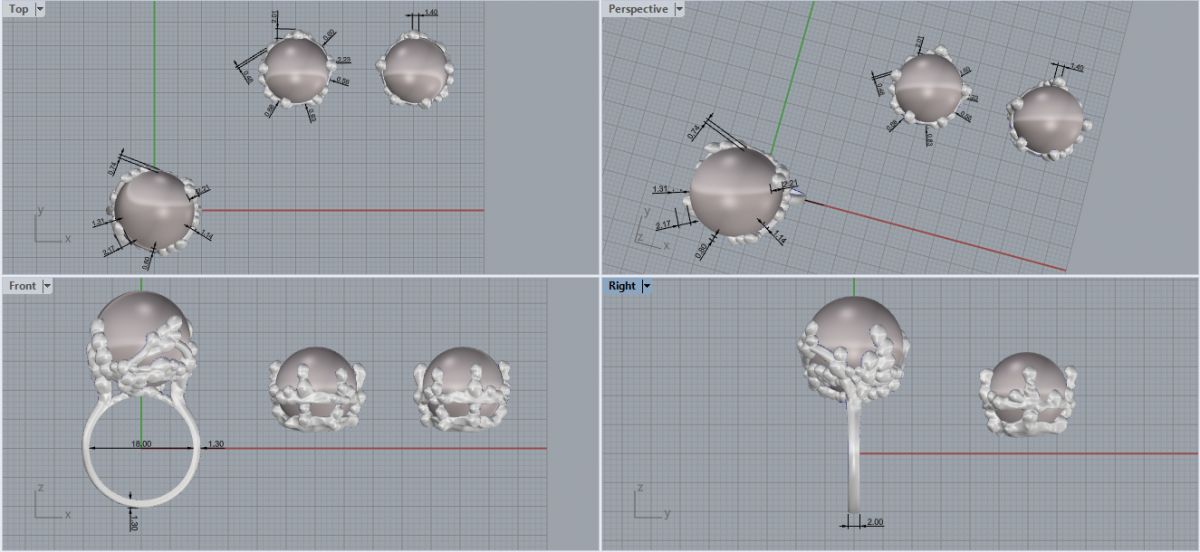
Task: Select the 2.17 dimension in Perspective viewport
Action: coord(662,225)
